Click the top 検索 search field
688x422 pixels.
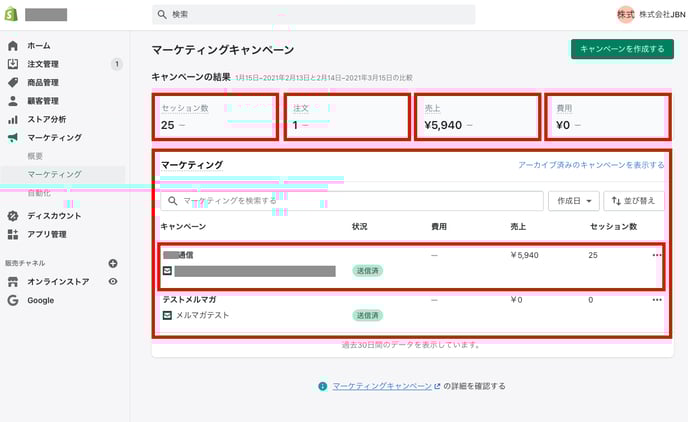coord(313,14)
